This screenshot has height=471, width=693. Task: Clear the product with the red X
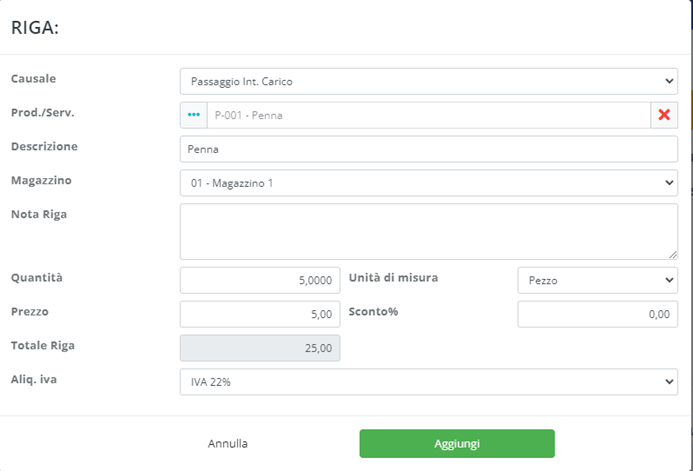(x=664, y=115)
